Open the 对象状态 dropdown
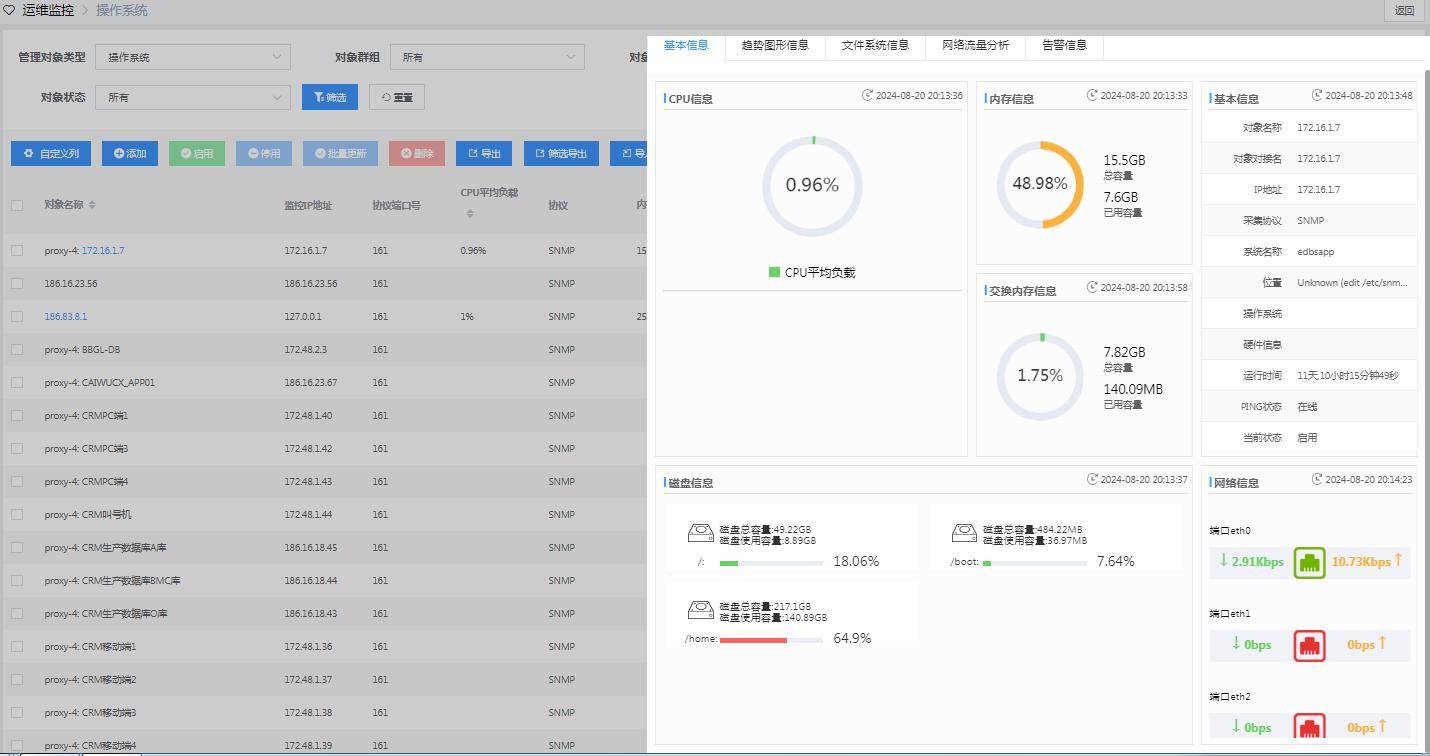1430x756 pixels. pos(193,97)
